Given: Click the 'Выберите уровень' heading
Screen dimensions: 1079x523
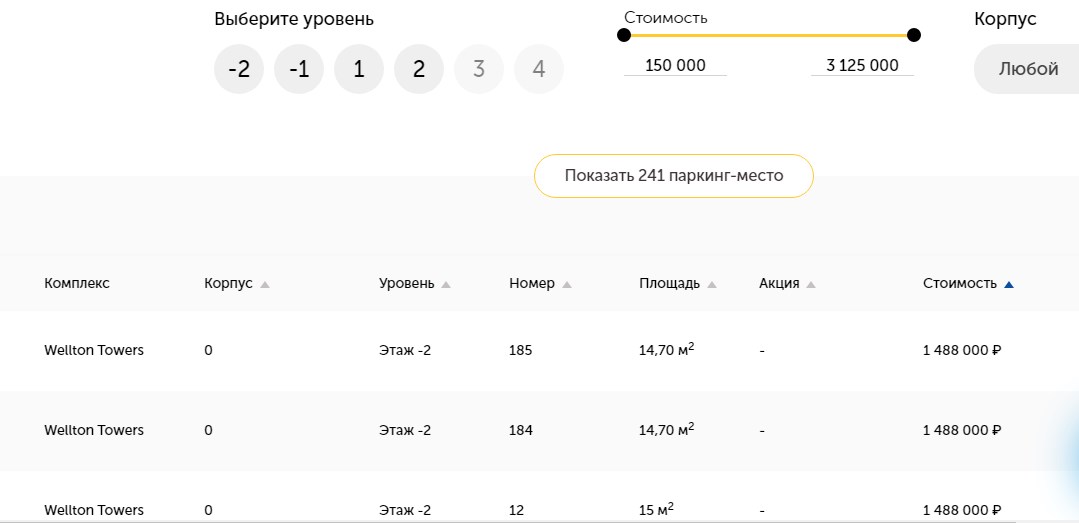Looking at the screenshot, I should (294, 19).
